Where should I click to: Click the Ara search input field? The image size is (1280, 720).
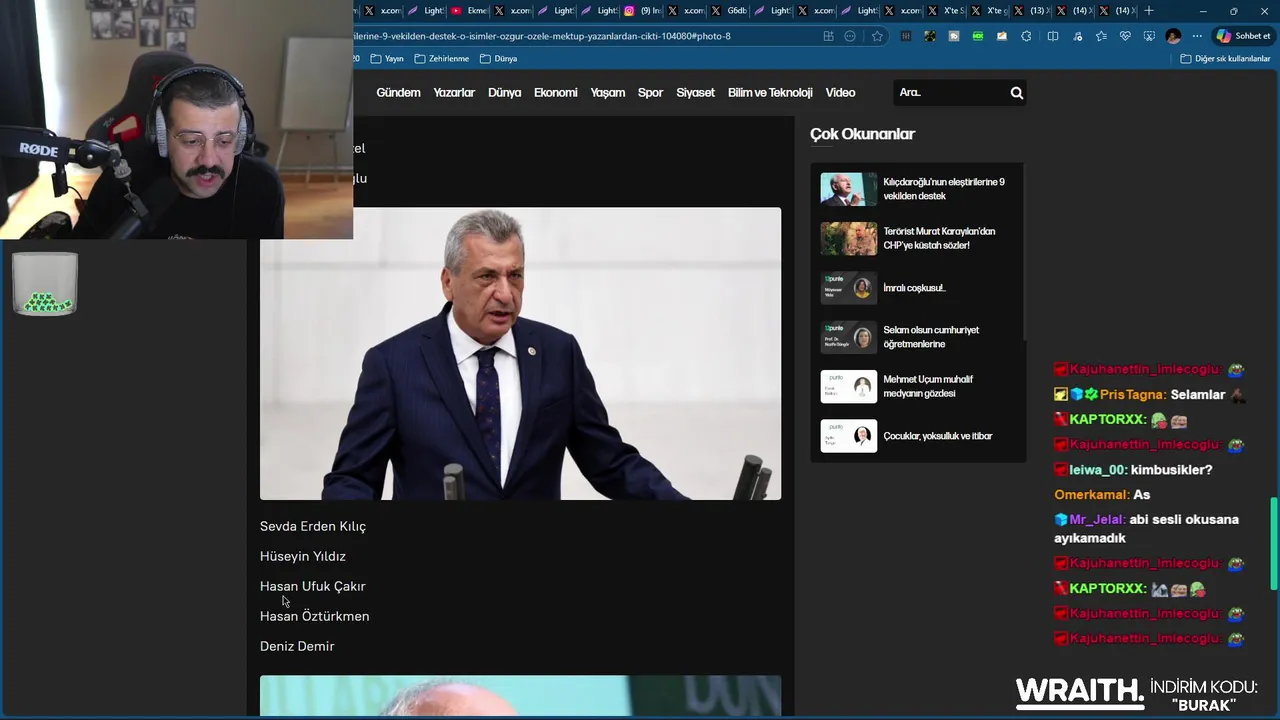950,93
